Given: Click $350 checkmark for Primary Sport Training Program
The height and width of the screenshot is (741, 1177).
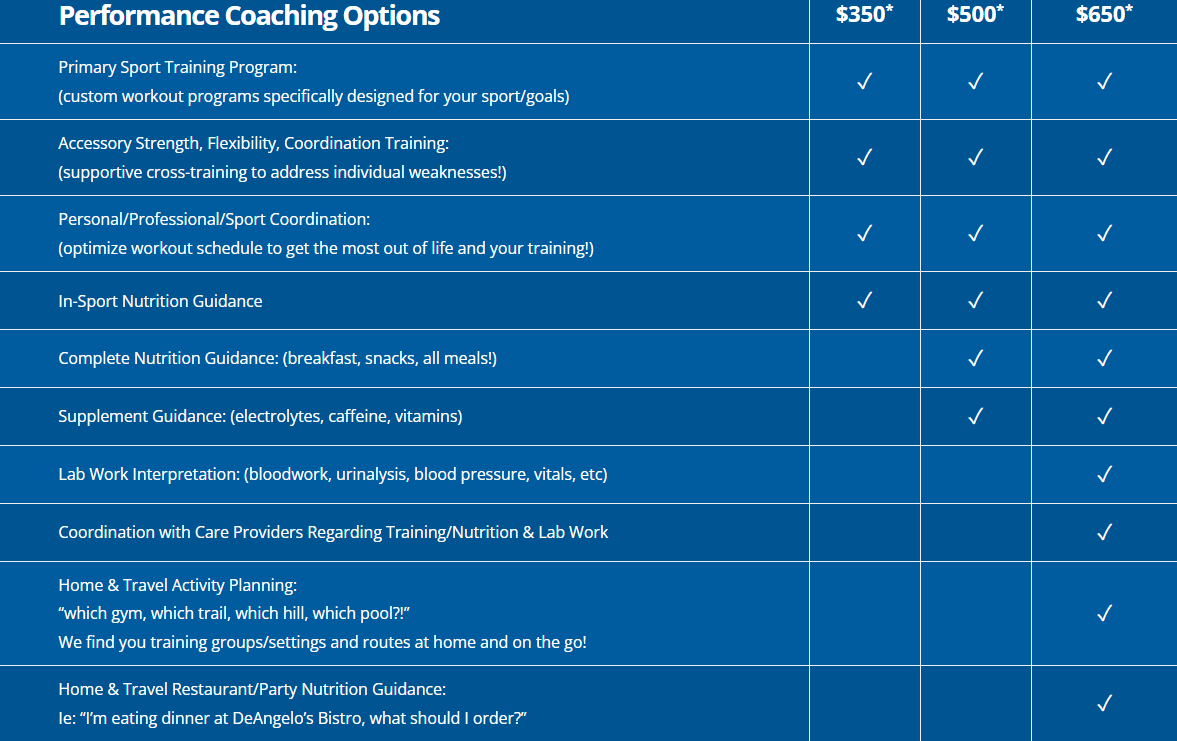Looking at the screenshot, I should 865,82.
